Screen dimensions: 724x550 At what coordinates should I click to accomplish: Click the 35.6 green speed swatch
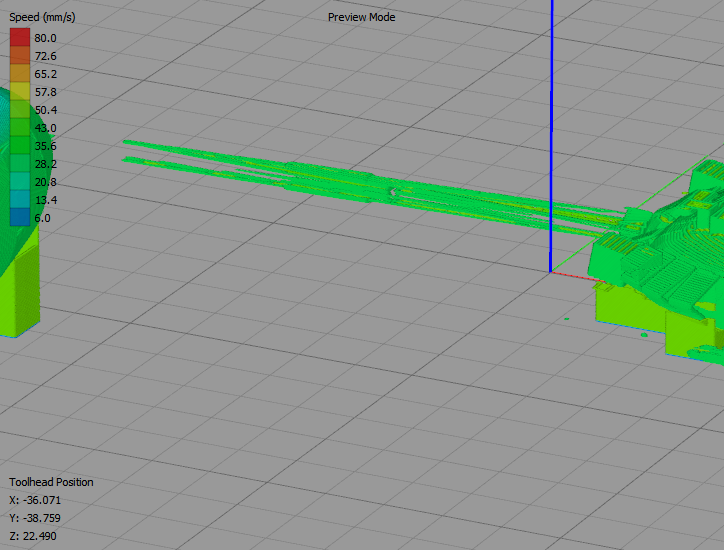click(20, 145)
